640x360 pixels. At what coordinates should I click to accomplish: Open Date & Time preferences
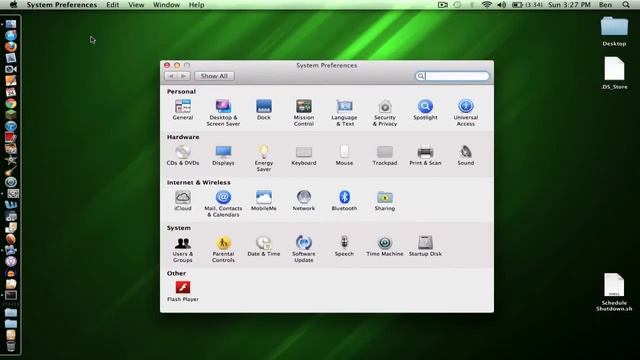pos(264,246)
